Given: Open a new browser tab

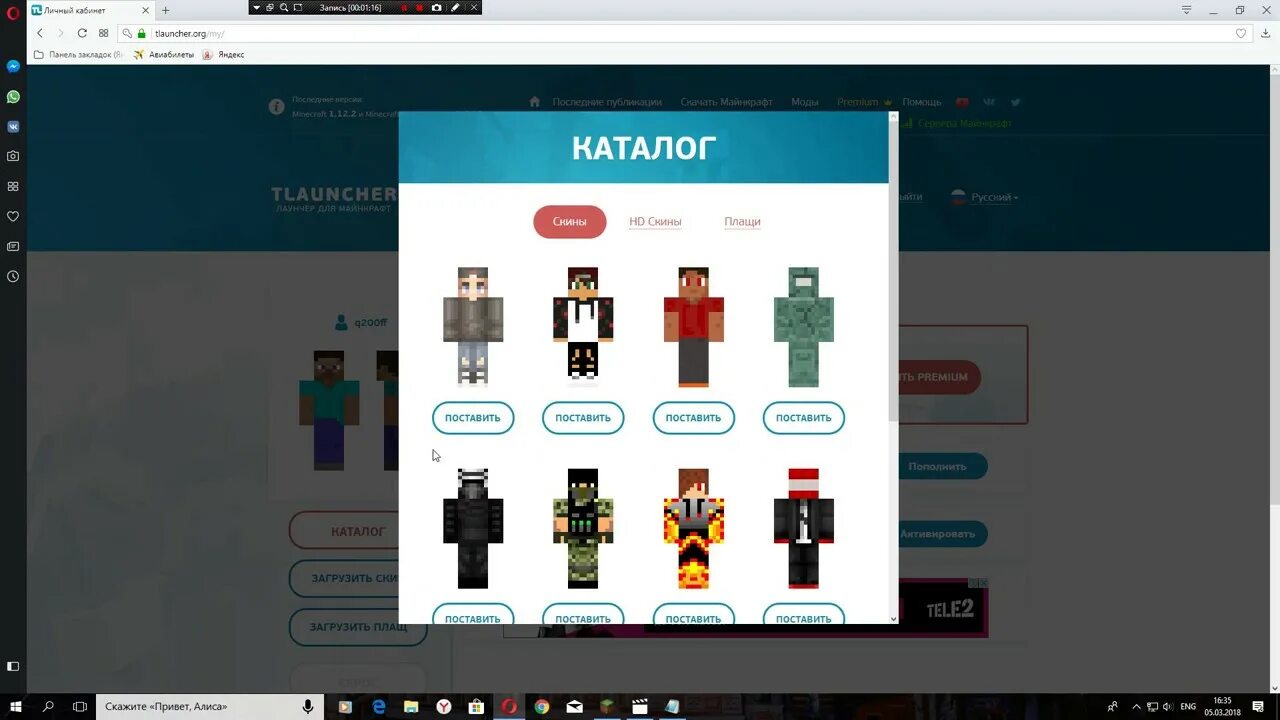Looking at the screenshot, I should pyautogui.click(x=166, y=10).
